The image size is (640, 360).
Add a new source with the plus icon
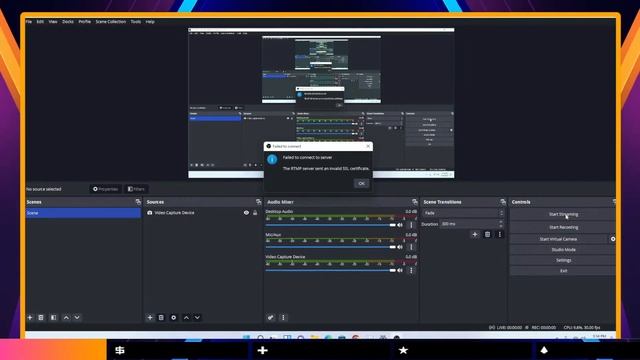coord(150,317)
